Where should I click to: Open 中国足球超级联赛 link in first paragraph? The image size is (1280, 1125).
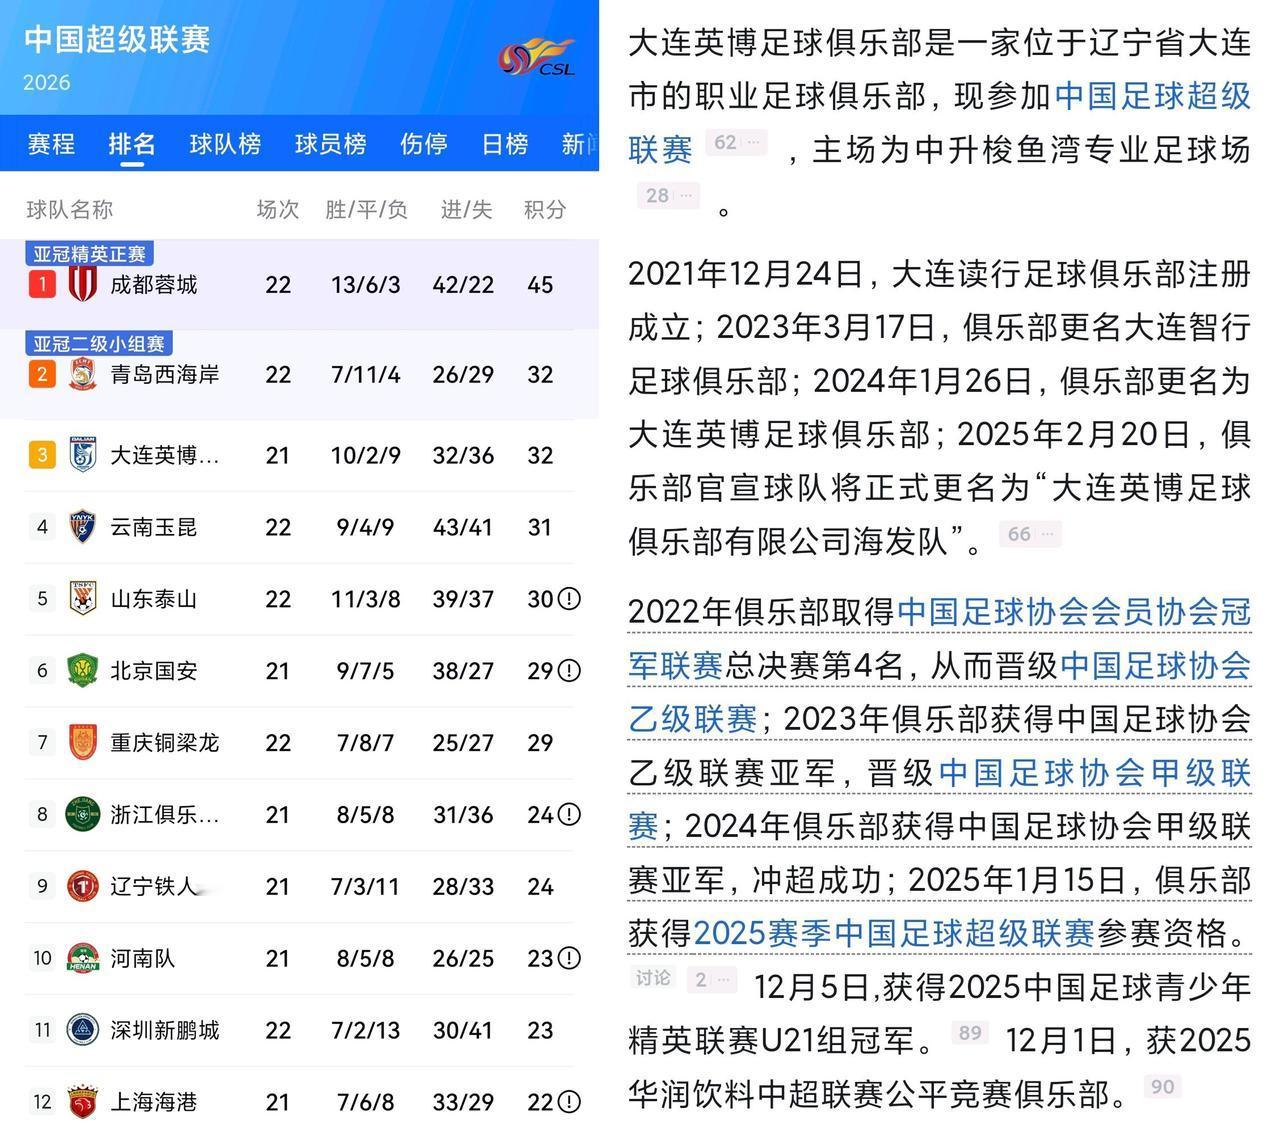point(940,123)
